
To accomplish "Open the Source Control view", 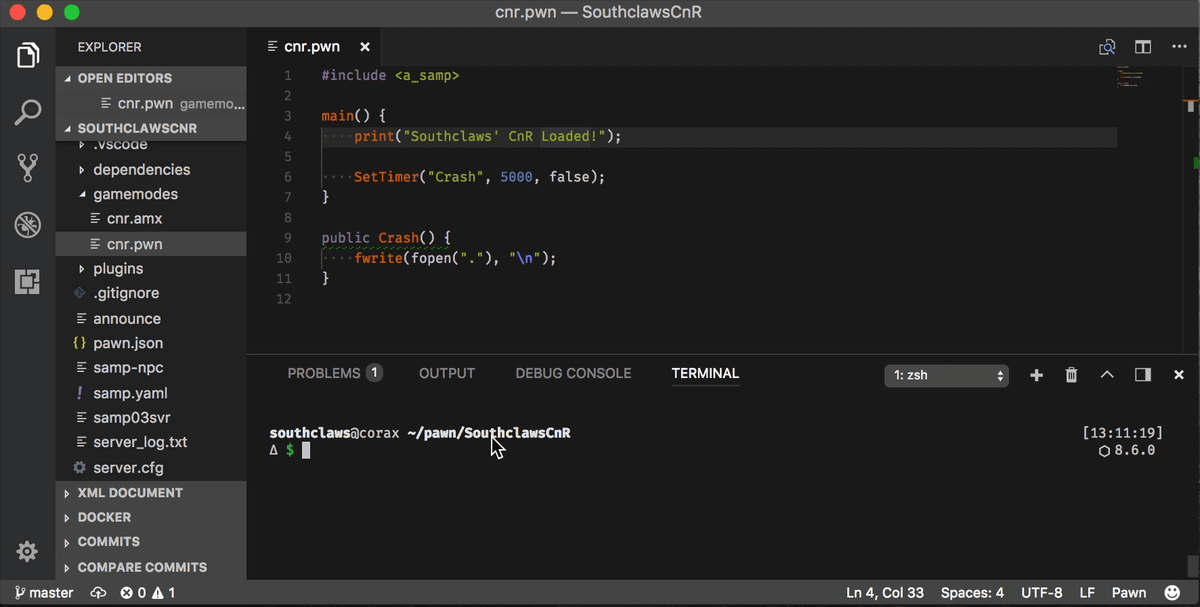I will 28,168.
